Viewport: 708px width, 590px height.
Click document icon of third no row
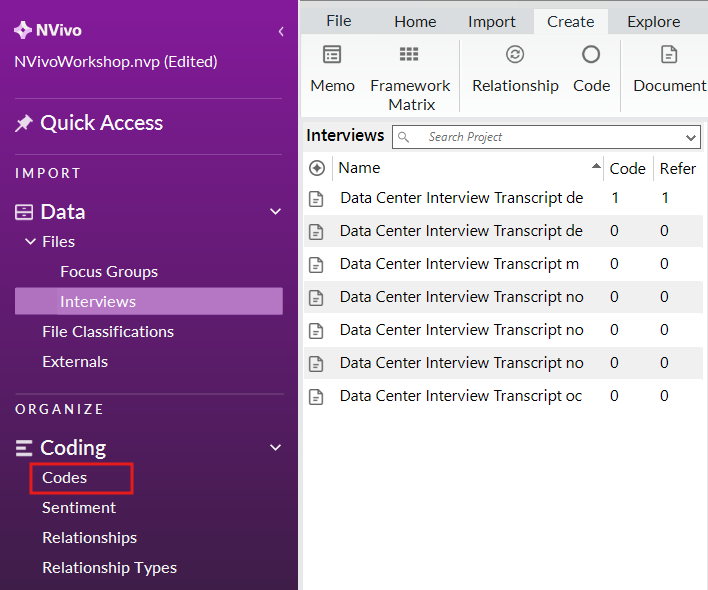point(316,363)
